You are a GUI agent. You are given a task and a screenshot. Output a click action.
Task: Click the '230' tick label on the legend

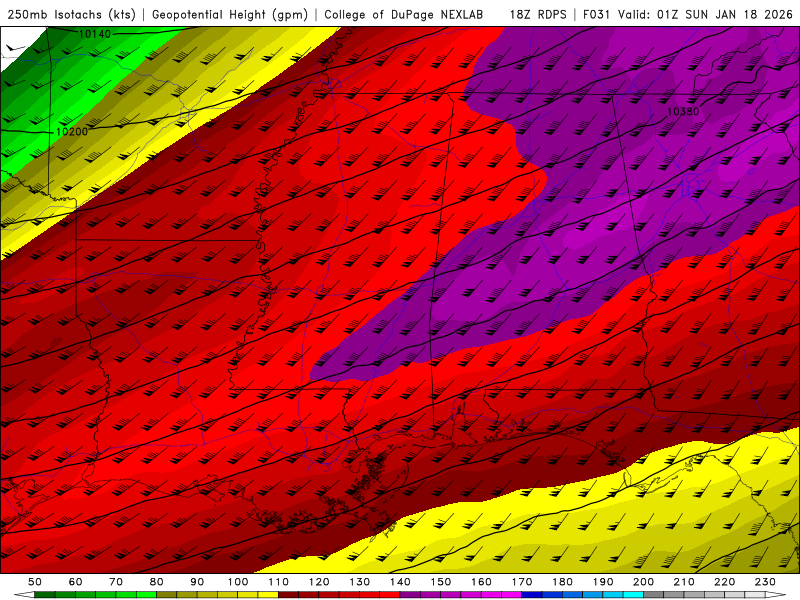[765, 582]
